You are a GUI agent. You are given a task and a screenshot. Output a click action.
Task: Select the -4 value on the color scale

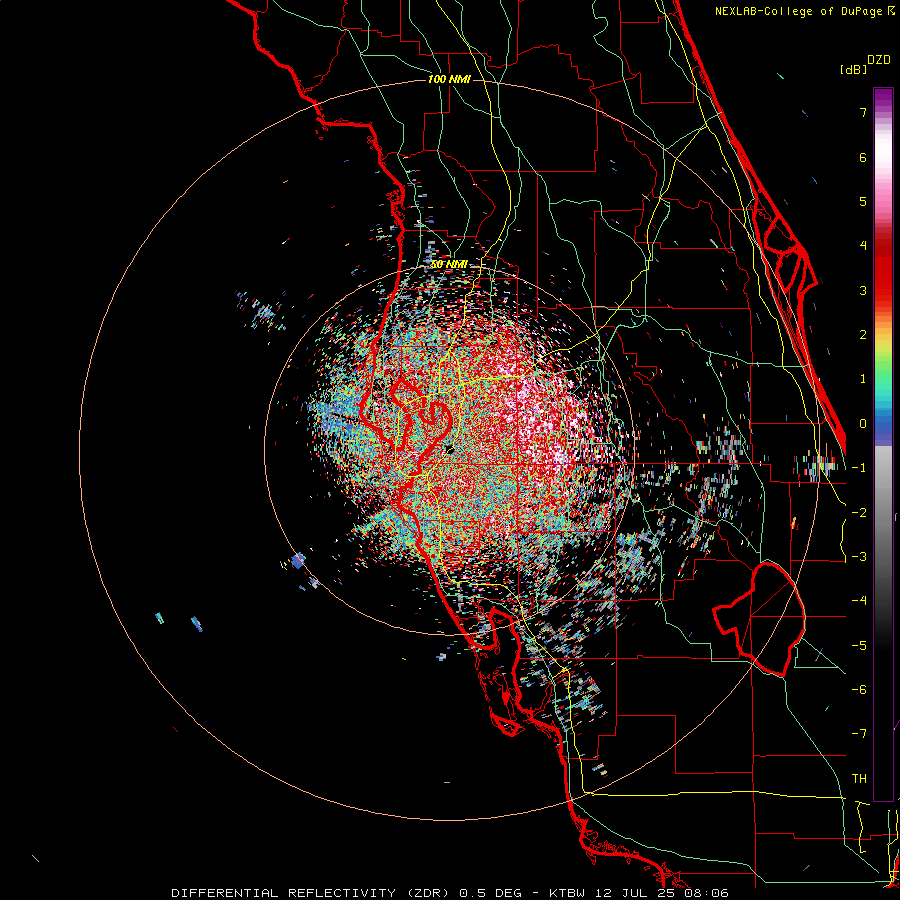click(x=859, y=601)
